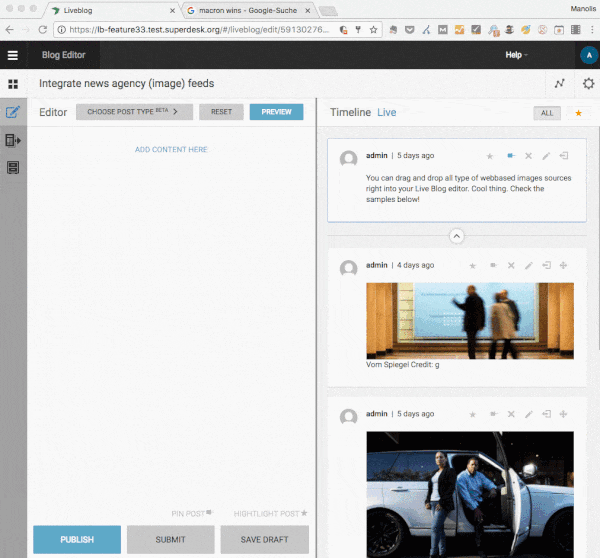Click the timeline vertical scrollbar
This screenshot has width=600, height=558.
[x=598, y=237]
